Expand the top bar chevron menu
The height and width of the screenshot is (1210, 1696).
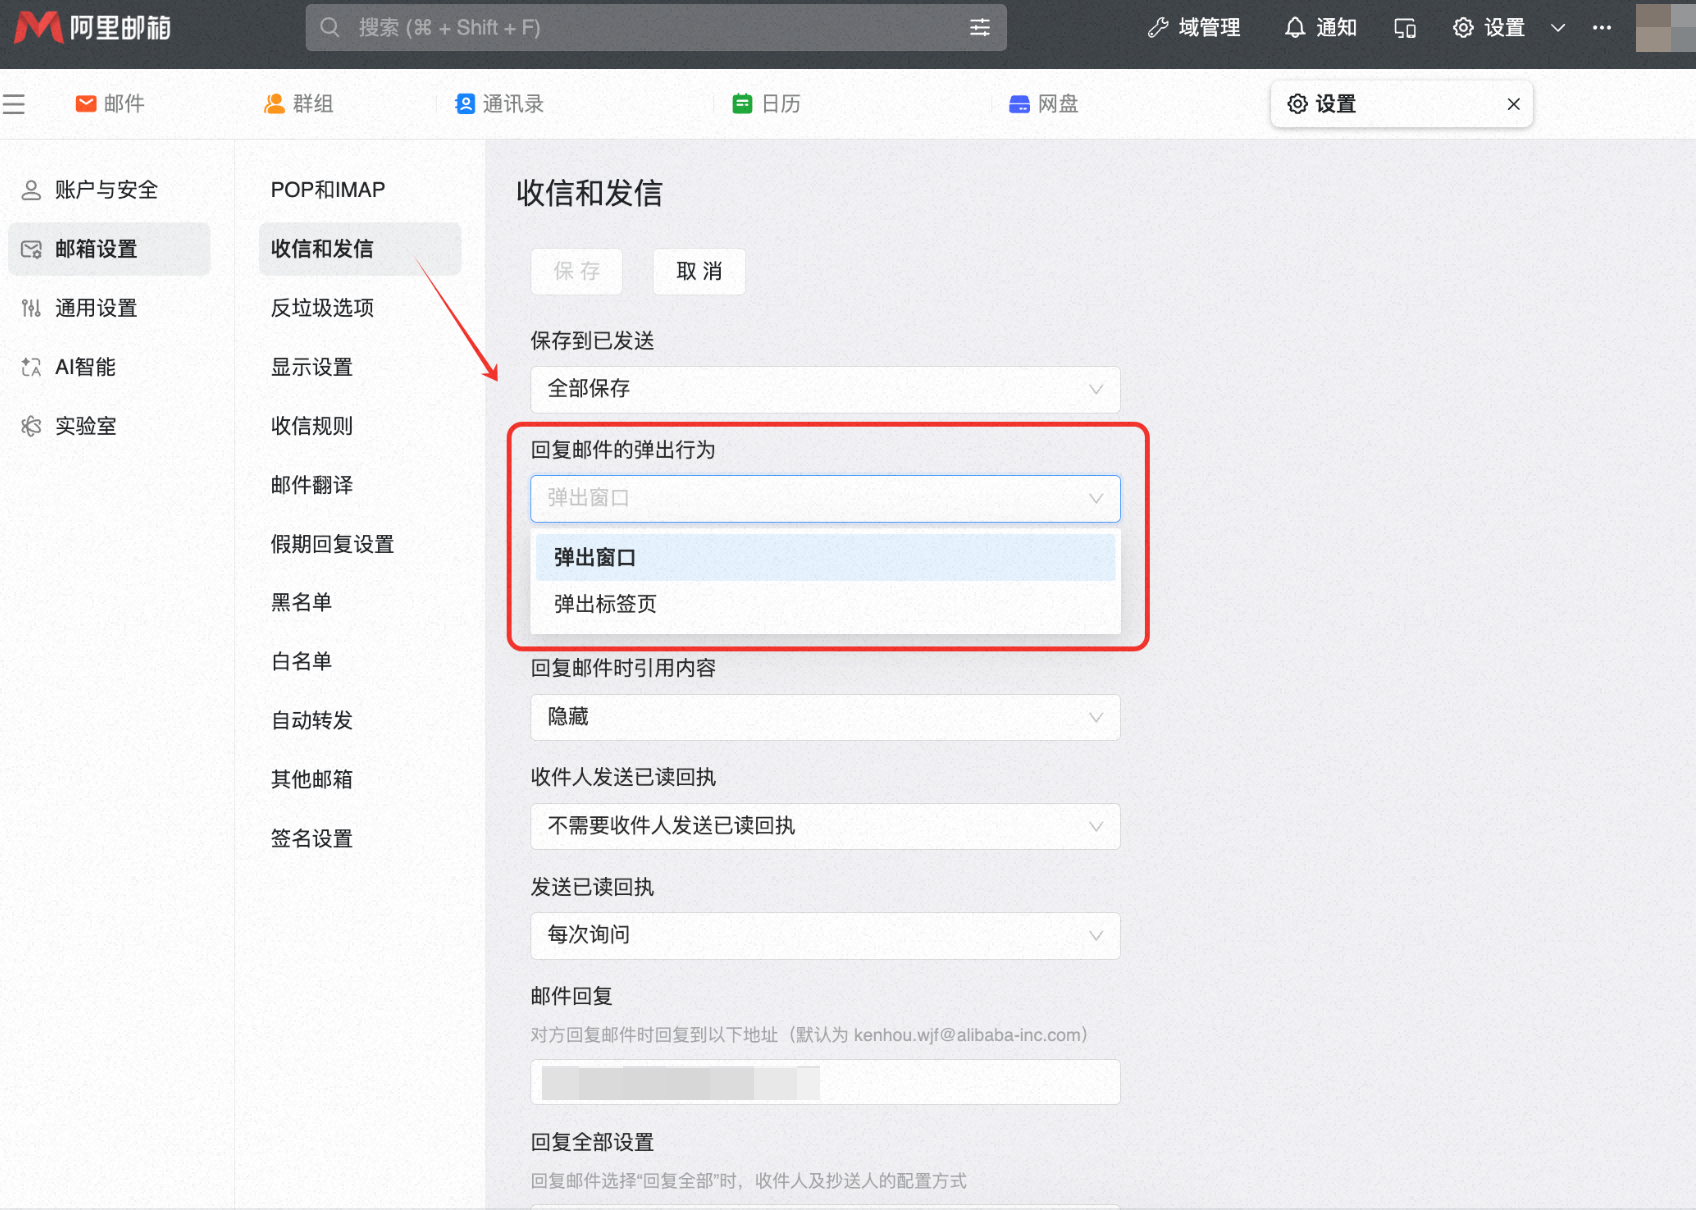pyautogui.click(x=1558, y=27)
